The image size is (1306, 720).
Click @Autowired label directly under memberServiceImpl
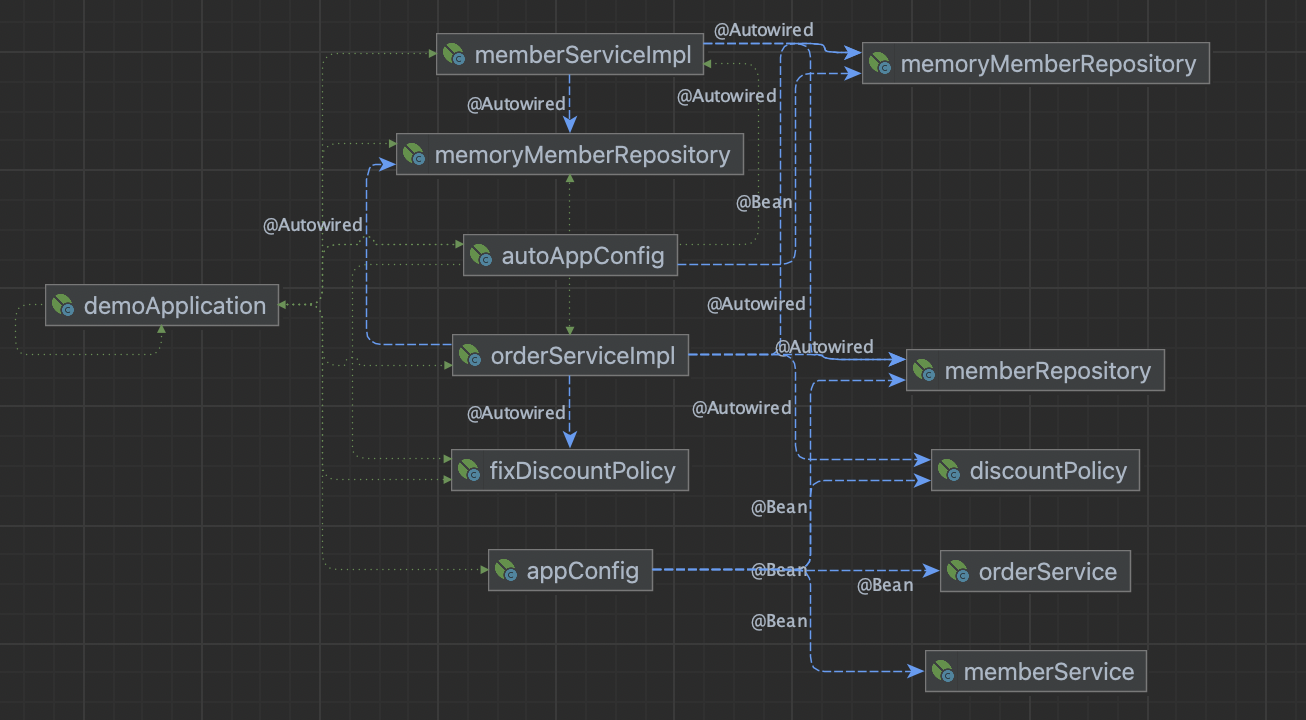[517, 104]
